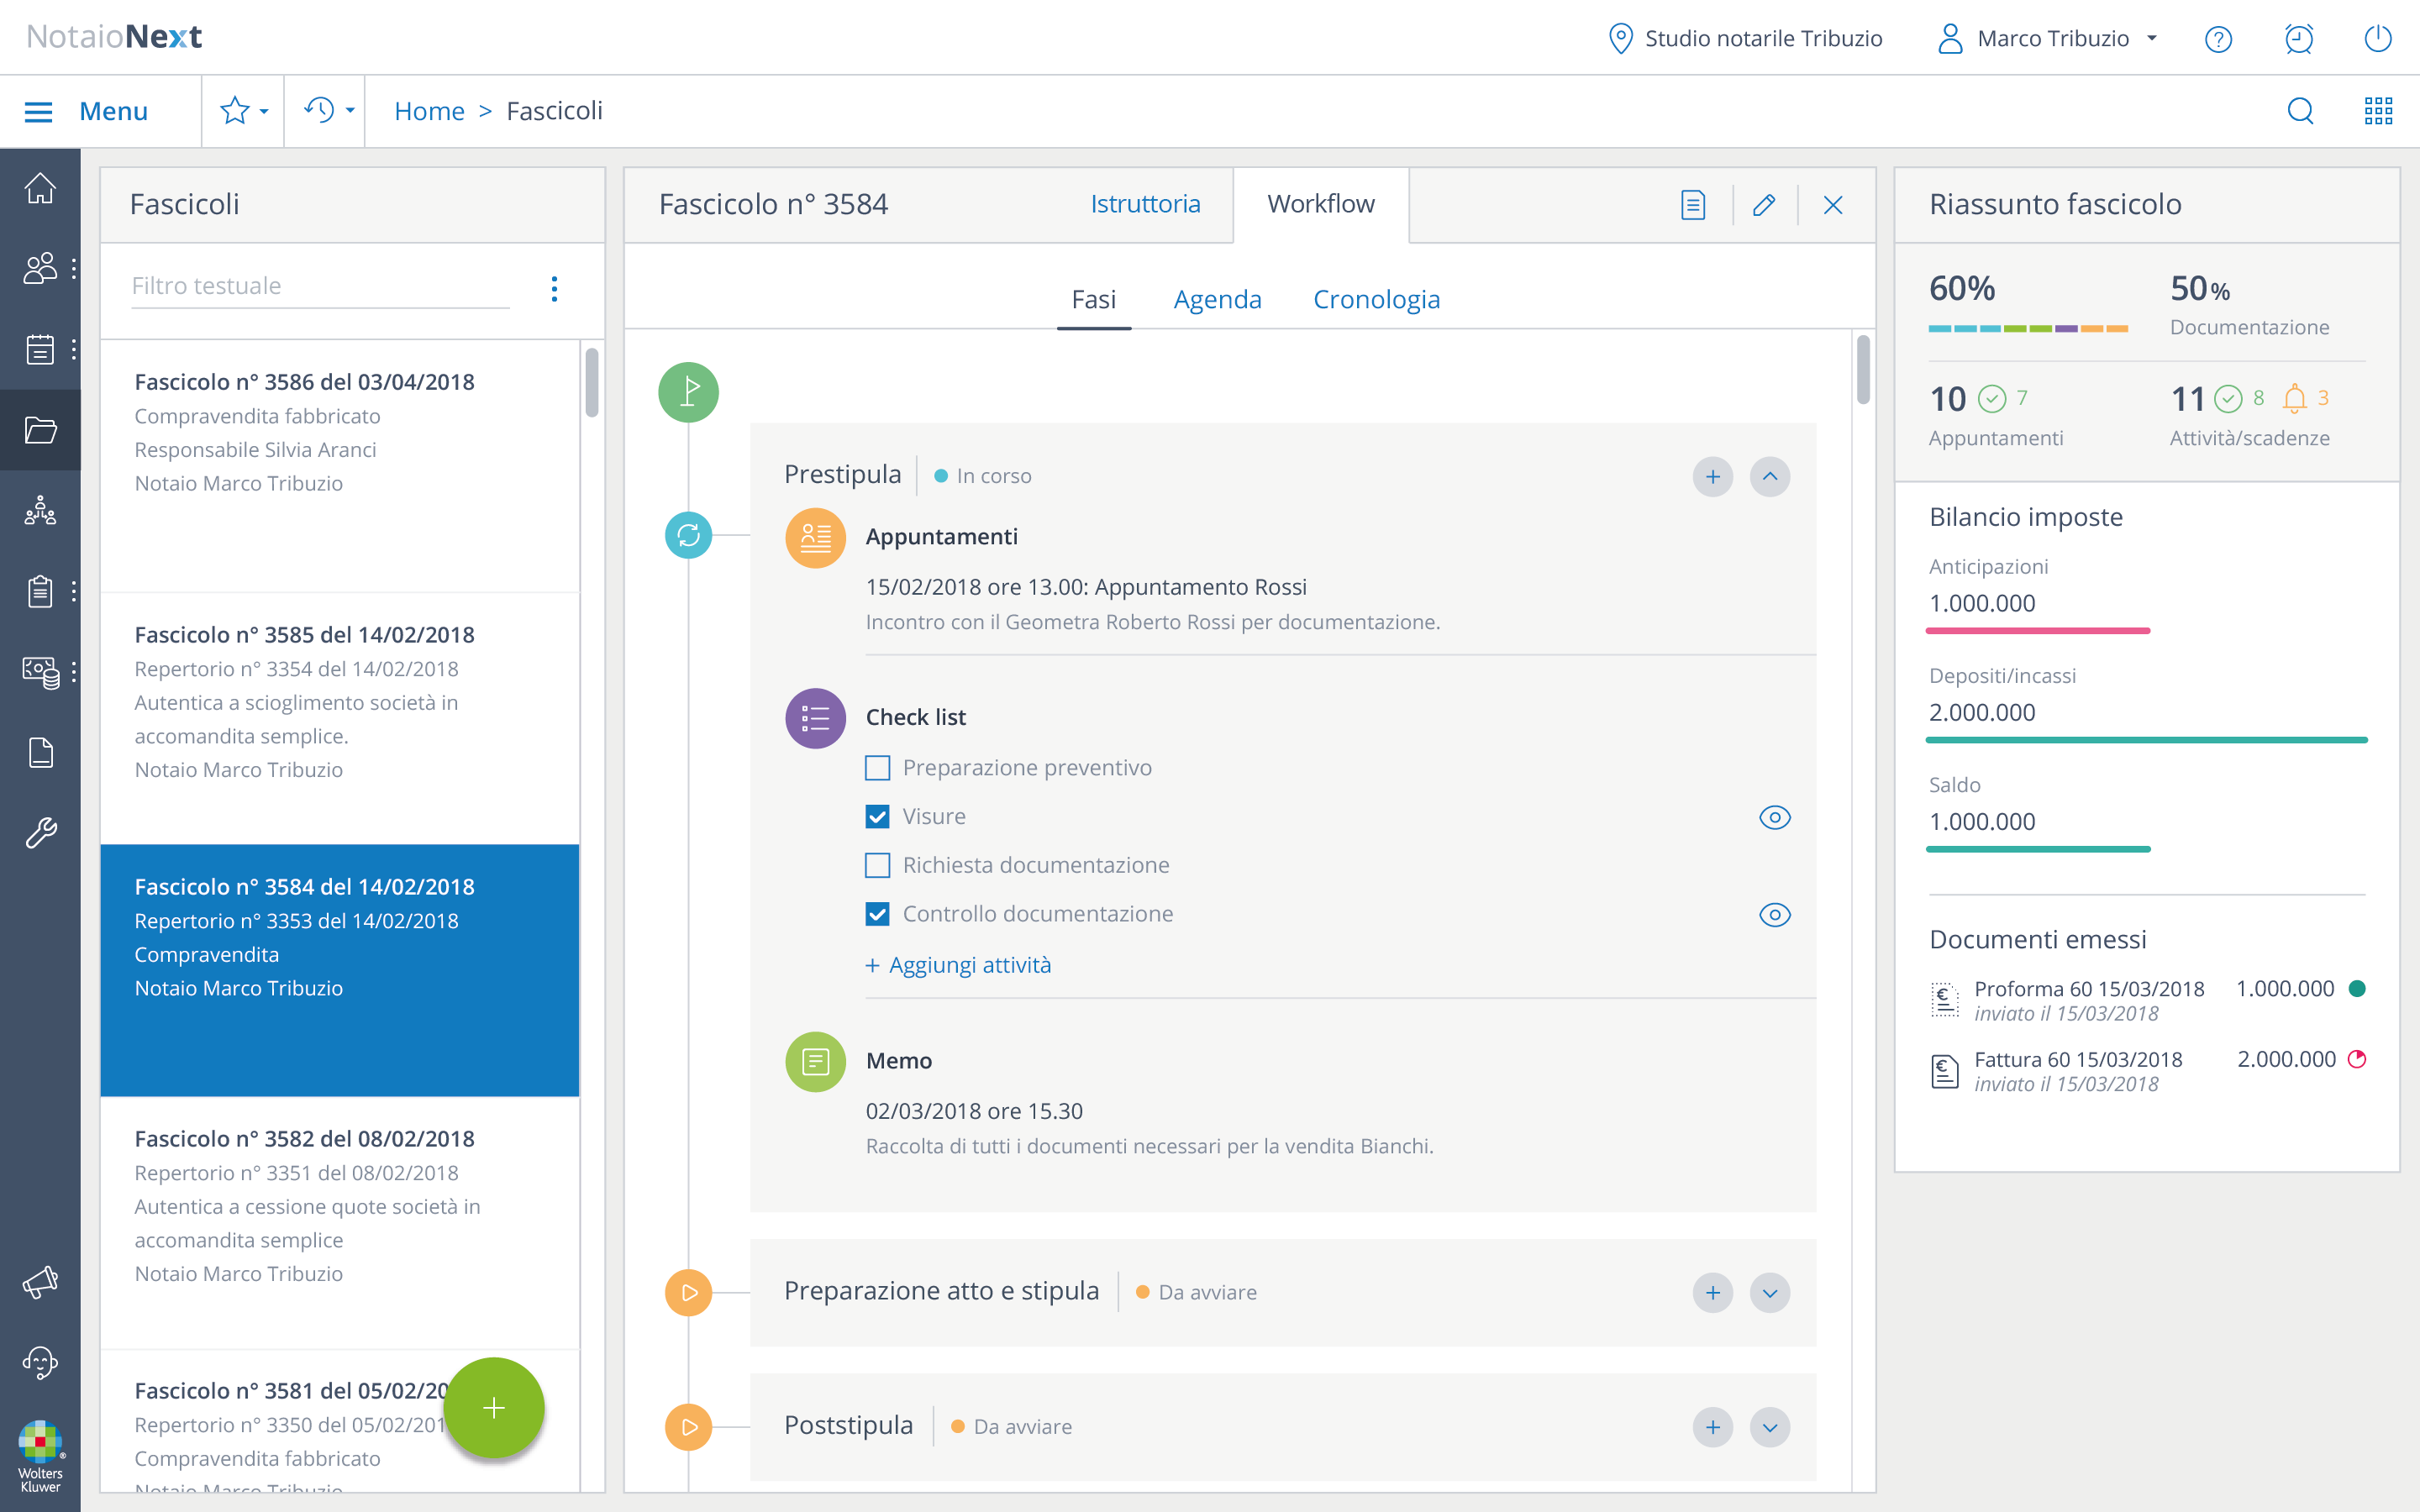Uncheck the Visure checkbox
Screen dimensions: 2420x1512
tap(877, 817)
